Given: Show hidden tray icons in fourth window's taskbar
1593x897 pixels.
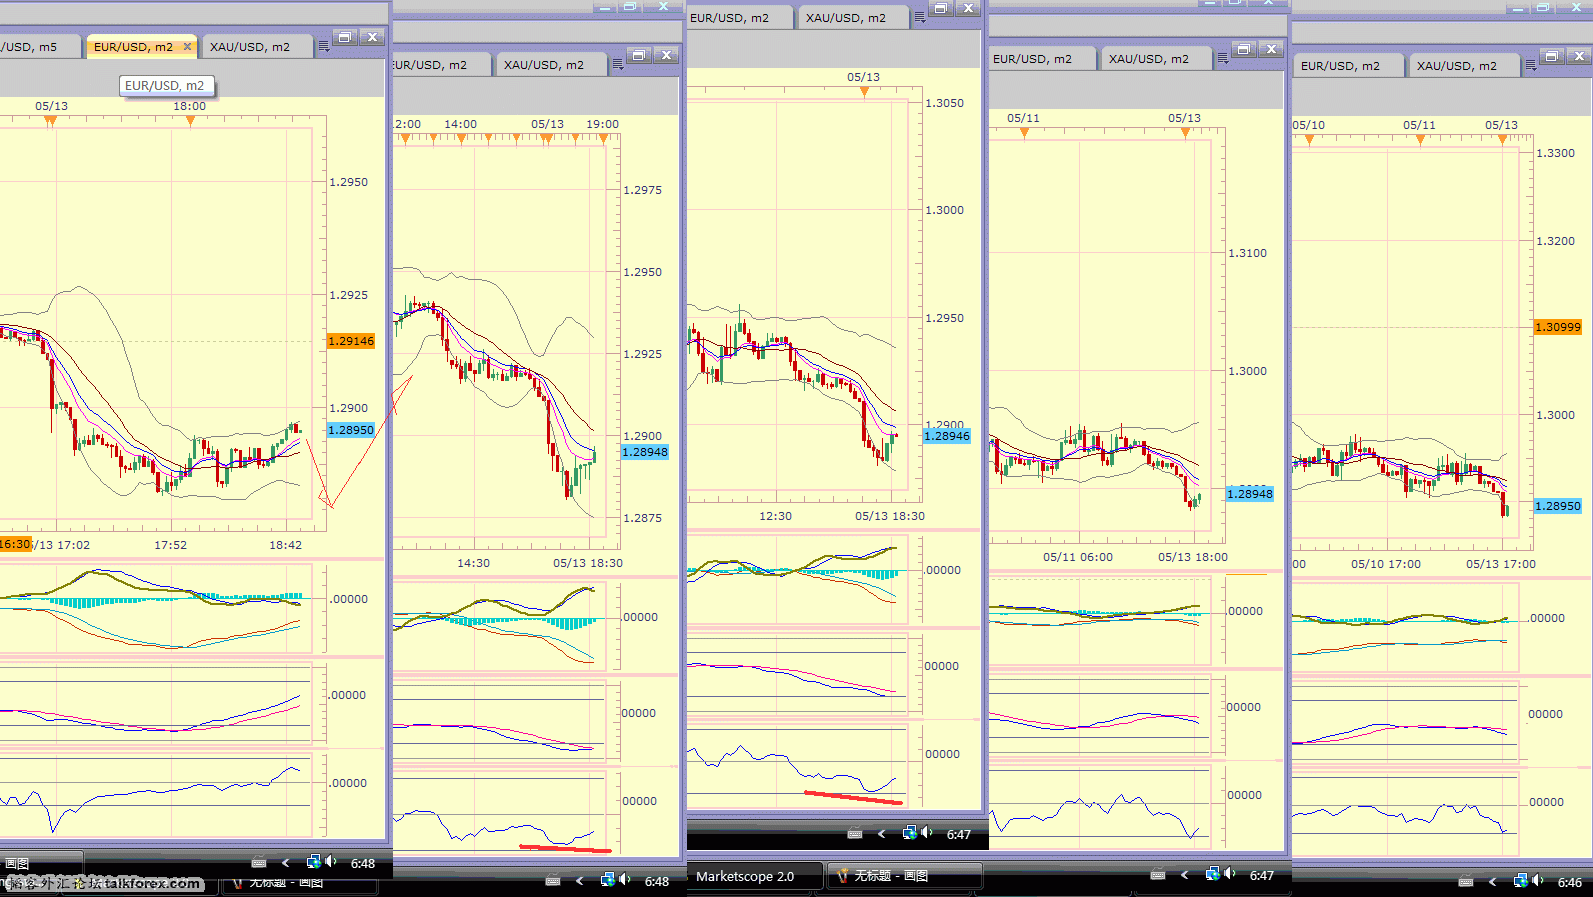Looking at the screenshot, I should click(1185, 874).
